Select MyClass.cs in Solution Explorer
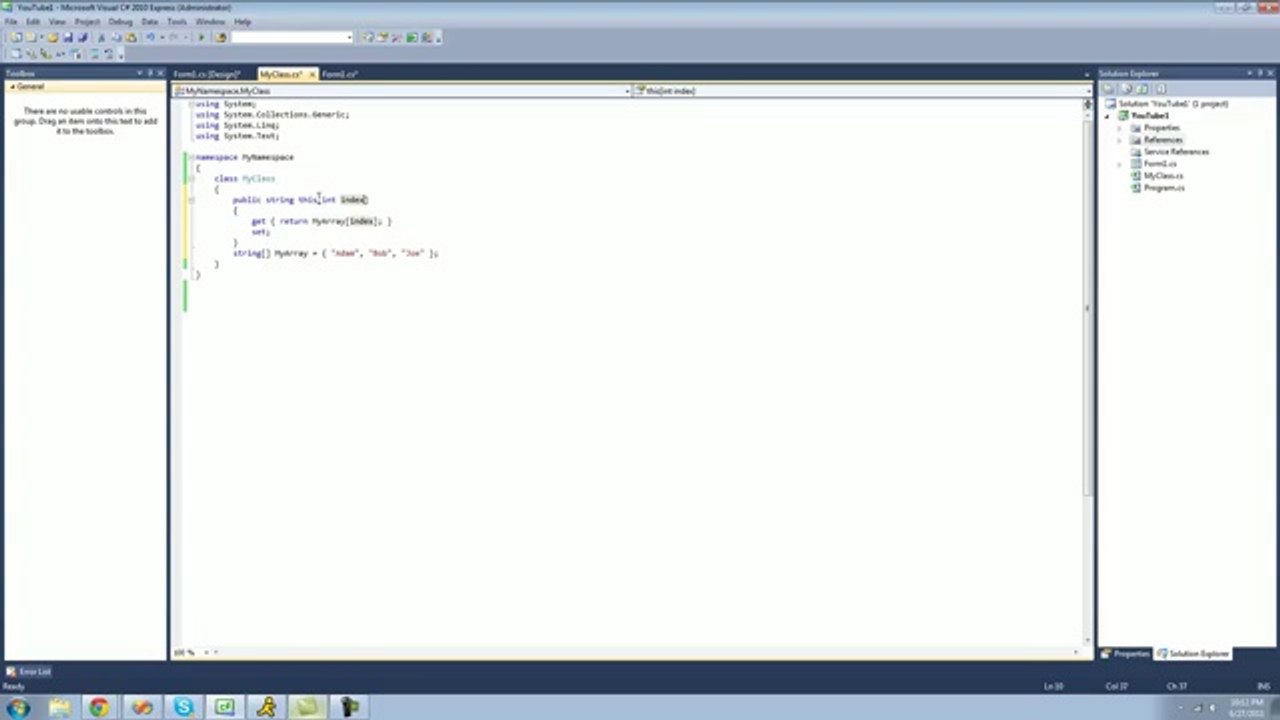The height and width of the screenshot is (720, 1280). [1163, 176]
